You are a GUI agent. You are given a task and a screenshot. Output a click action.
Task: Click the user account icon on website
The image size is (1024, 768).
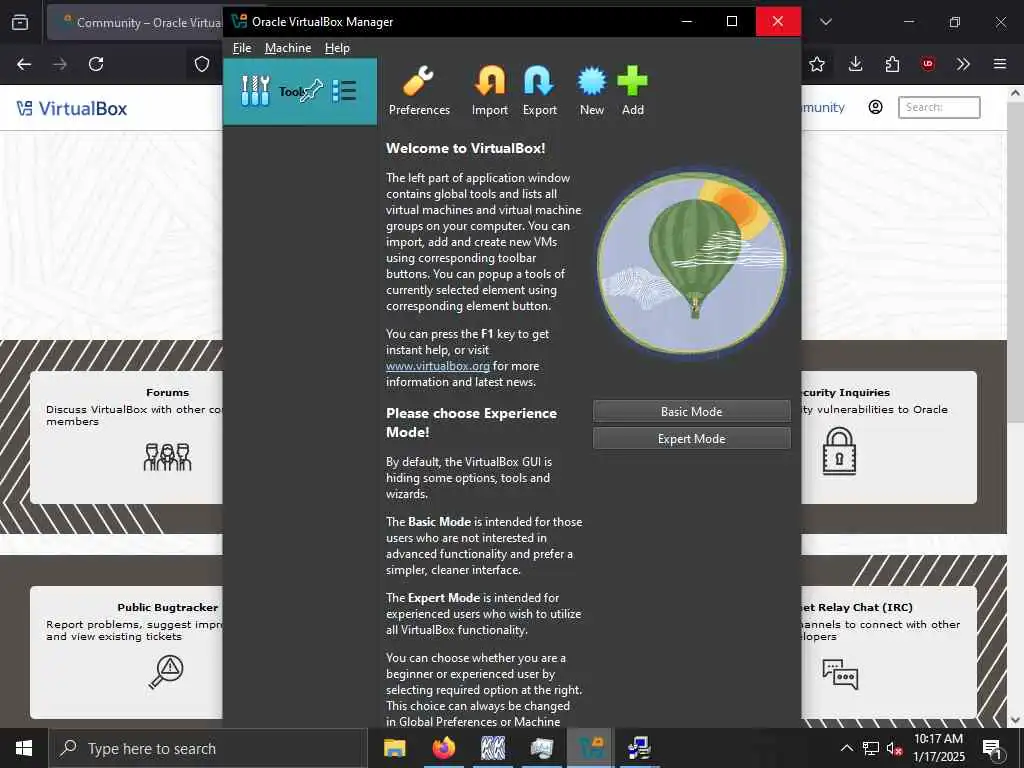(875, 107)
